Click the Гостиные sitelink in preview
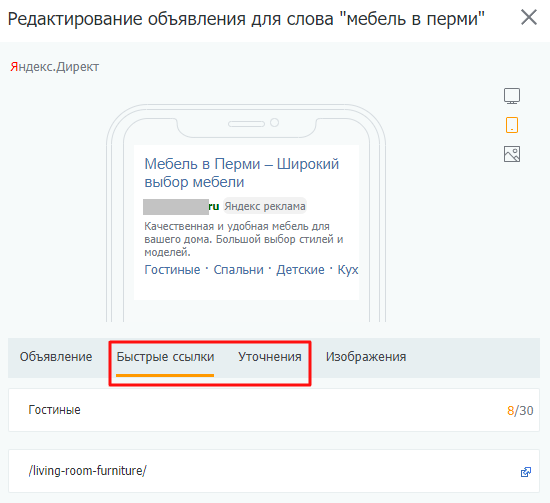 click(x=172, y=270)
